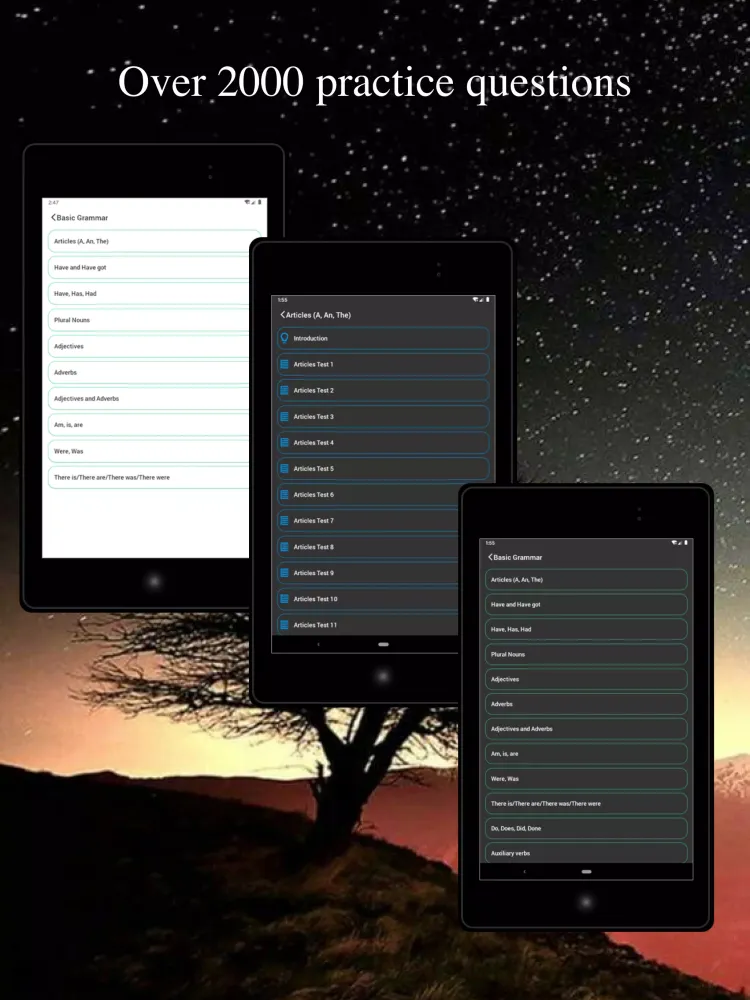
Task: Click the list icon for Articles Test 5
Action: coord(284,469)
